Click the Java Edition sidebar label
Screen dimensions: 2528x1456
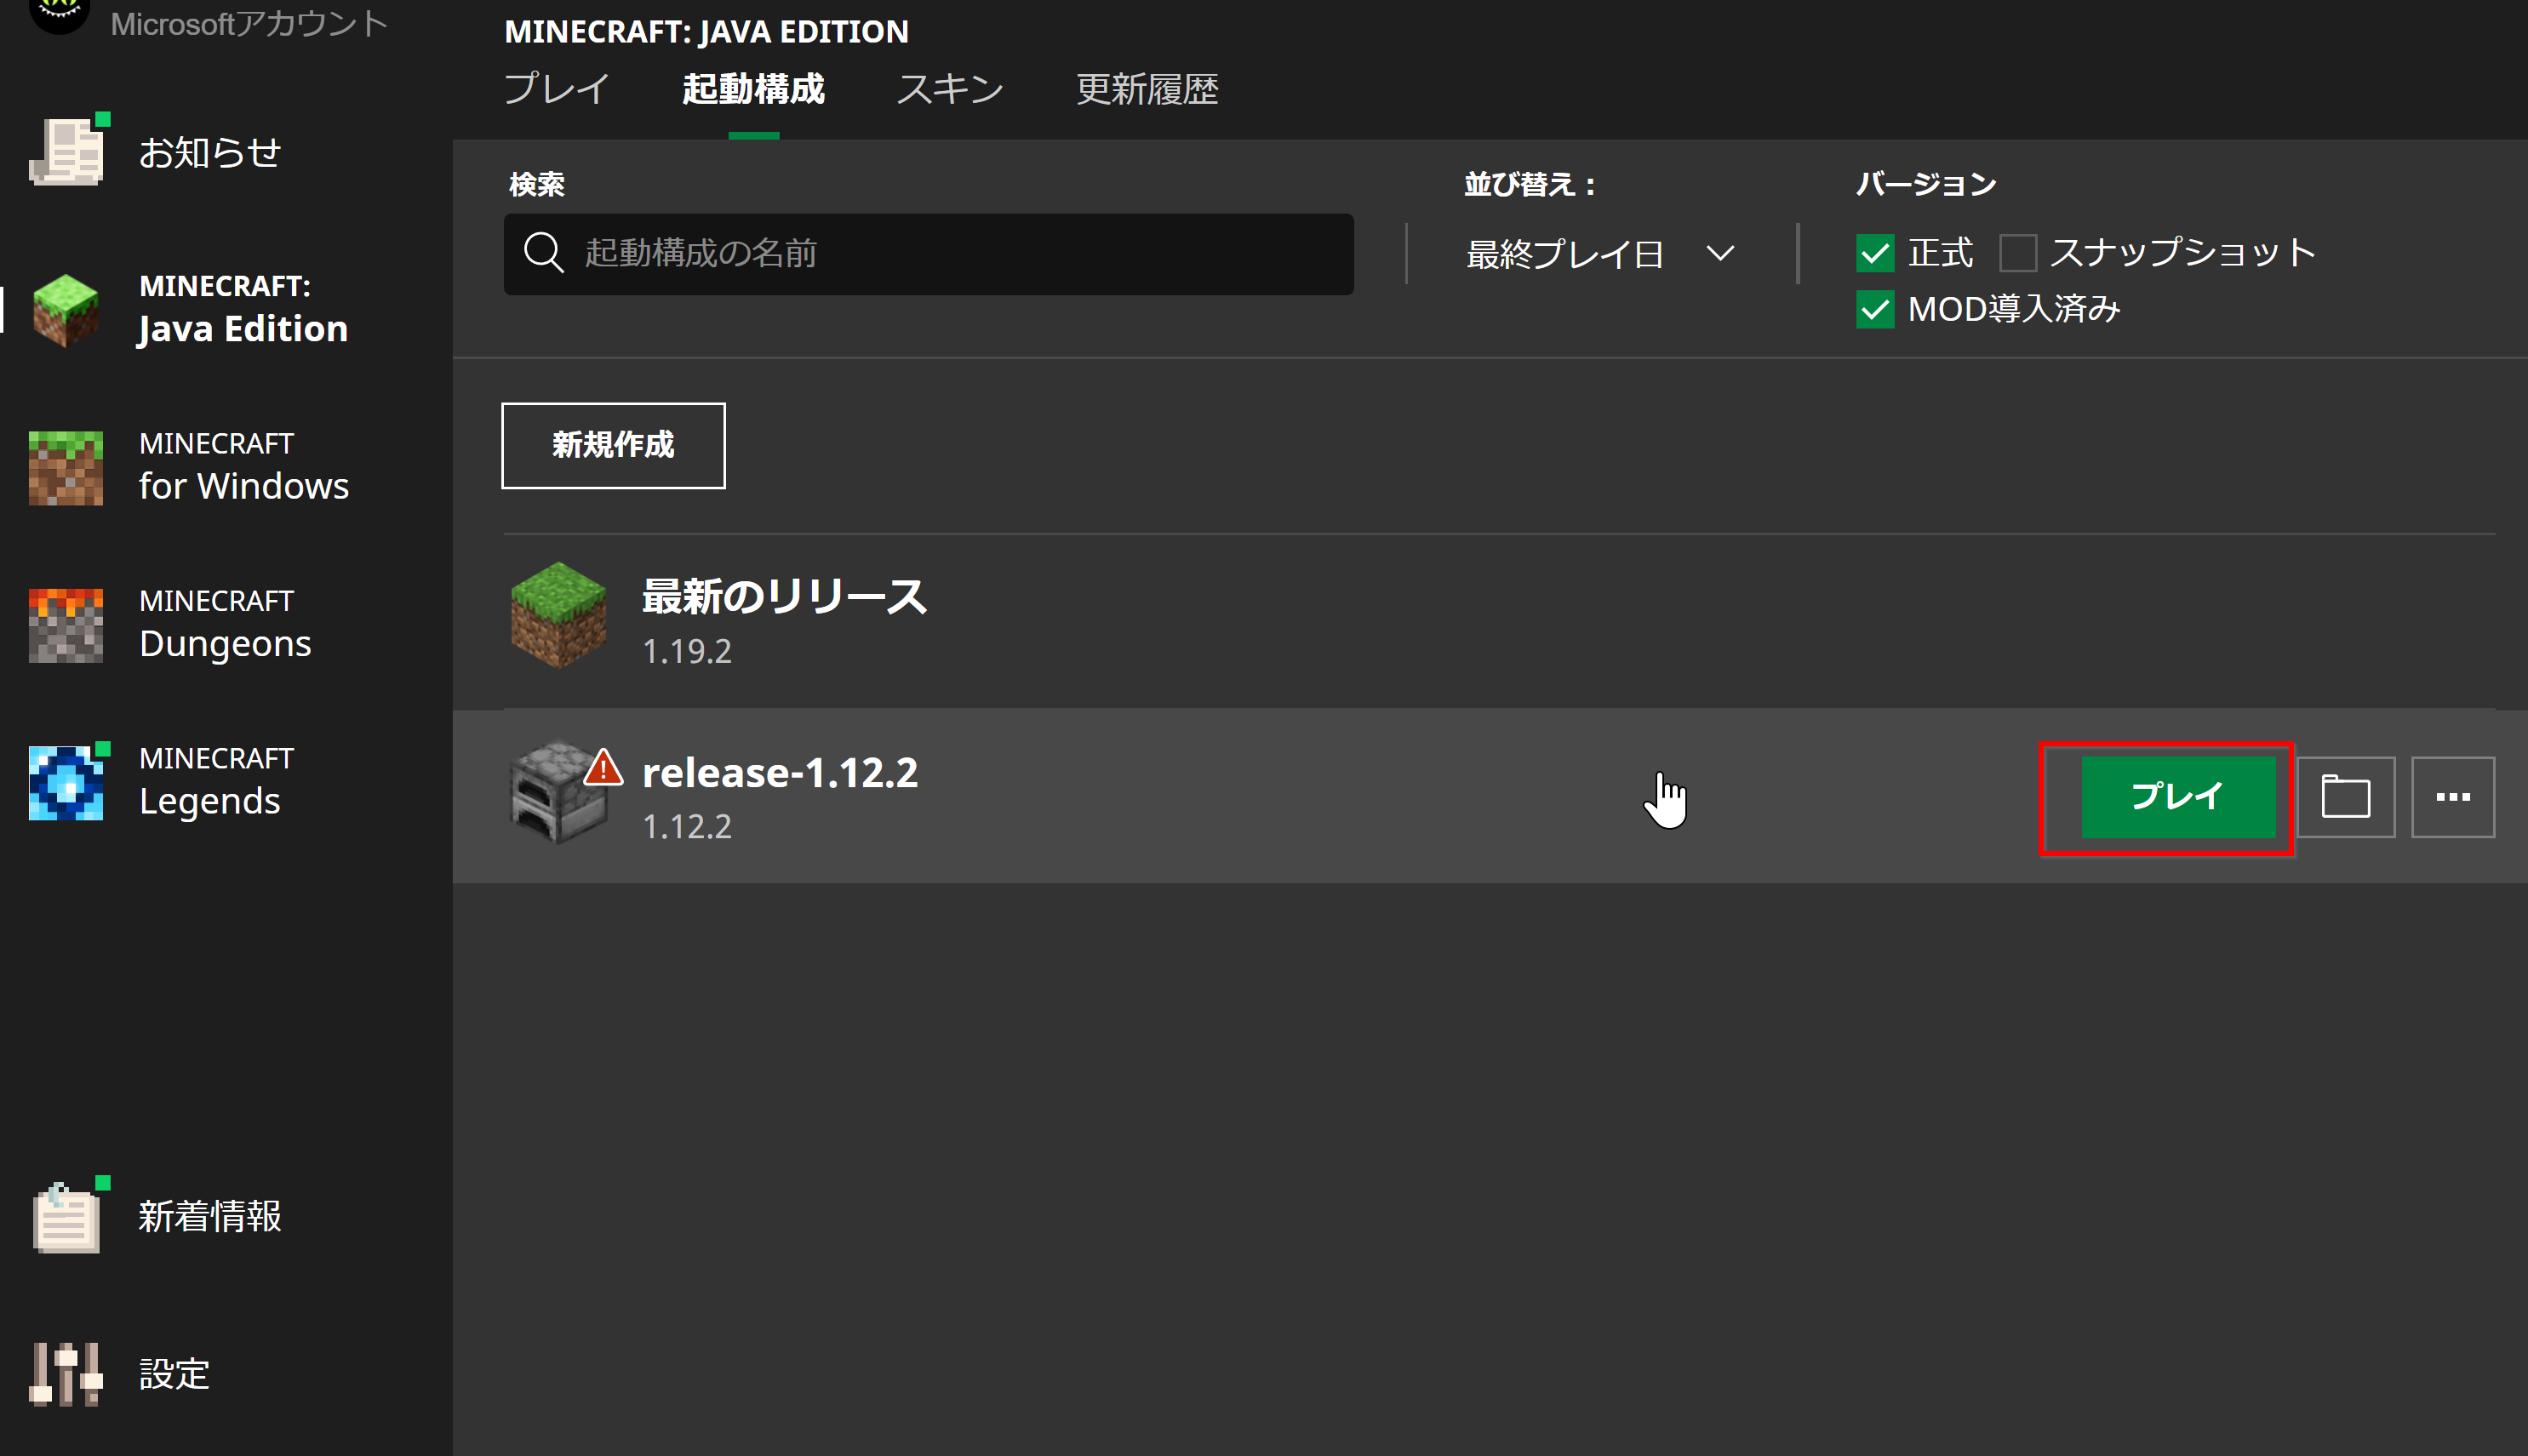click(243, 329)
